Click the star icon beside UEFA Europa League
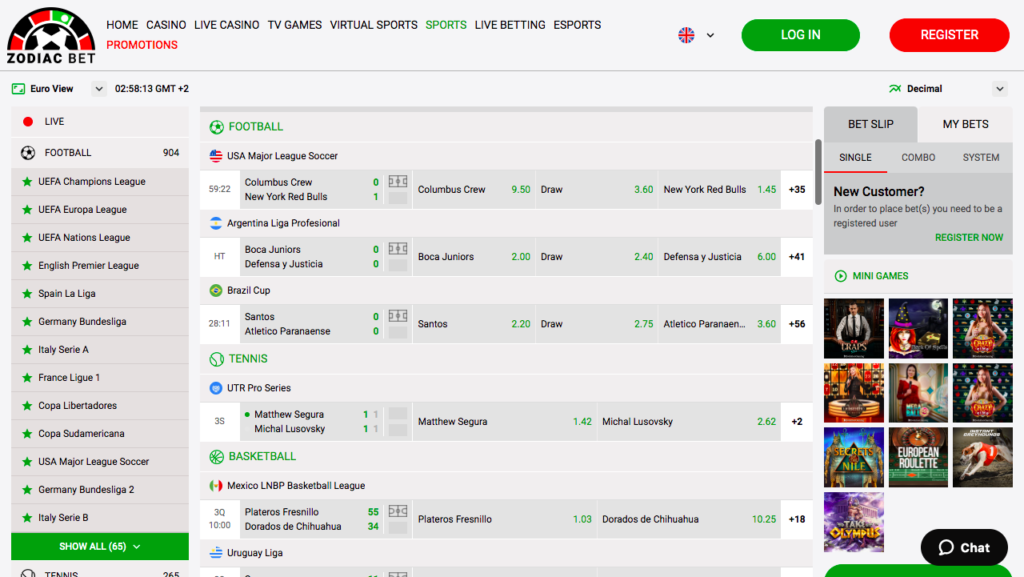Screen dimensions: 1024x577 pyautogui.click(x=27, y=210)
